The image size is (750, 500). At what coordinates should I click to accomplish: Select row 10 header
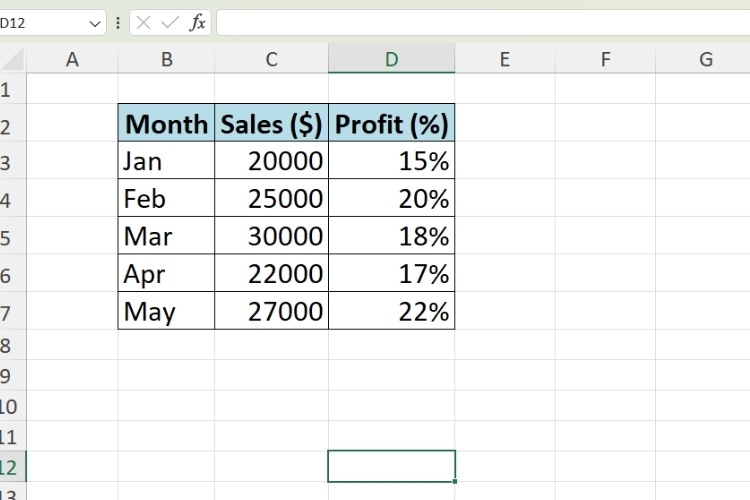click(13, 406)
